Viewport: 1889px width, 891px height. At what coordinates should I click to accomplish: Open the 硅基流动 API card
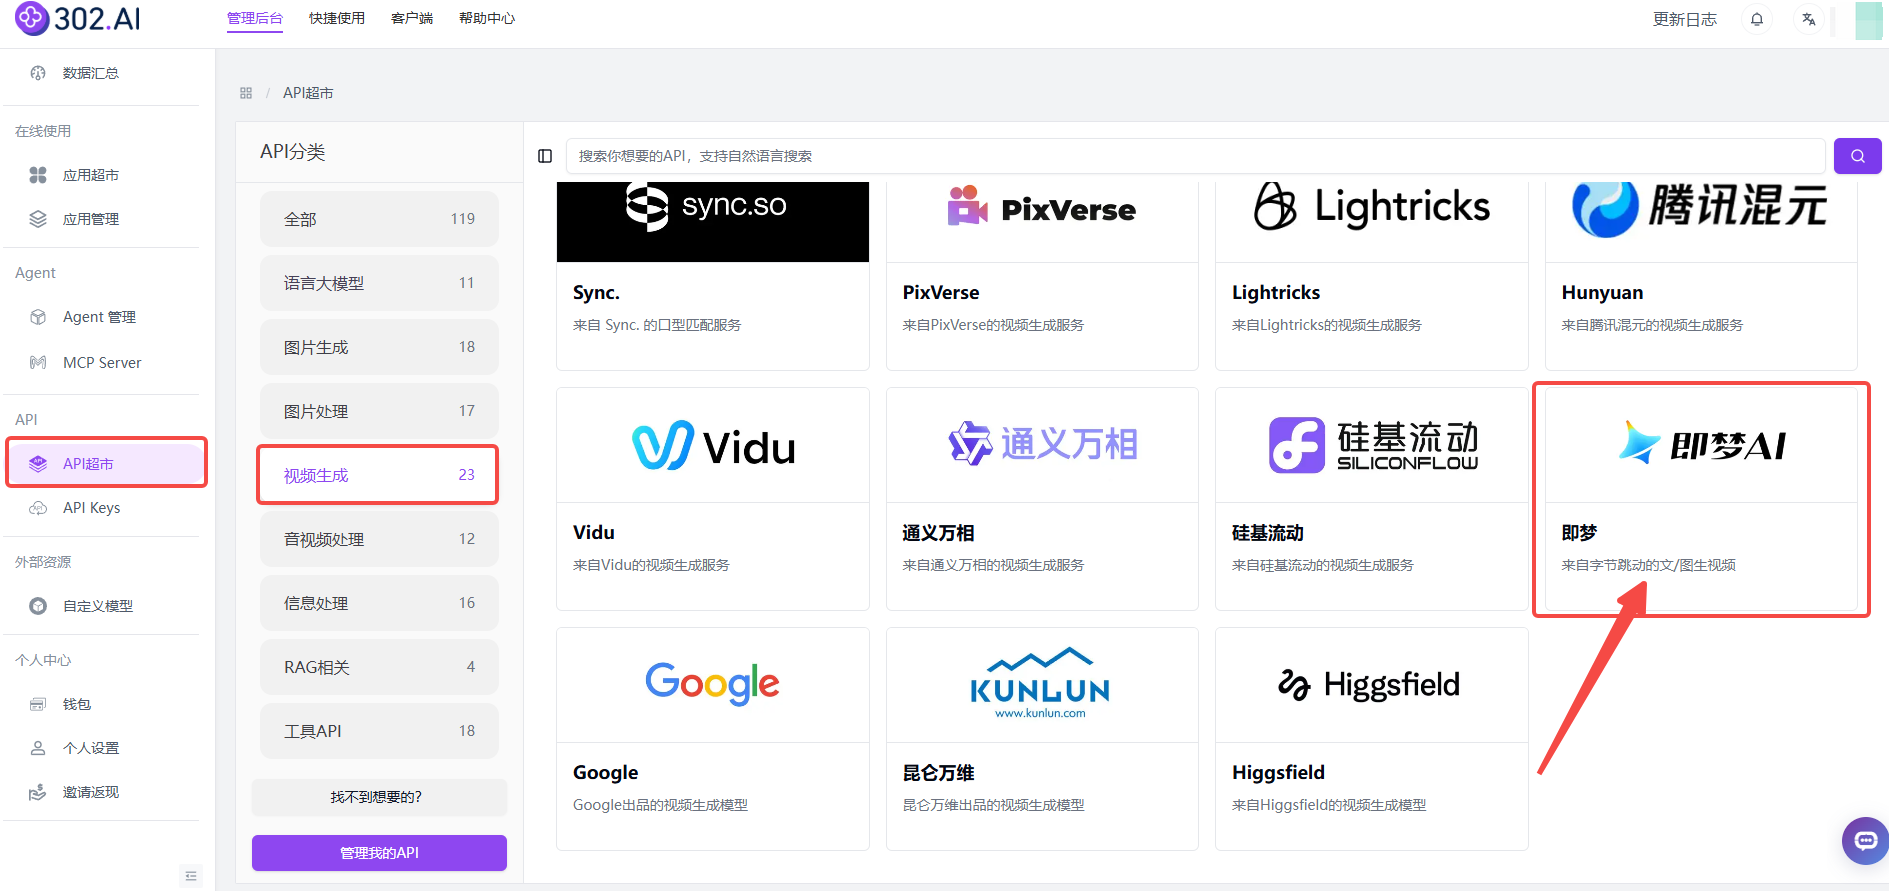pyautogui.click(x=1372, y=499)
